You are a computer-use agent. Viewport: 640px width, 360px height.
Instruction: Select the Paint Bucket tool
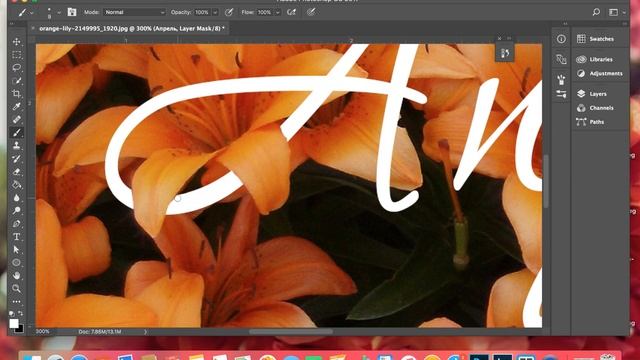[x=16, y=185]
